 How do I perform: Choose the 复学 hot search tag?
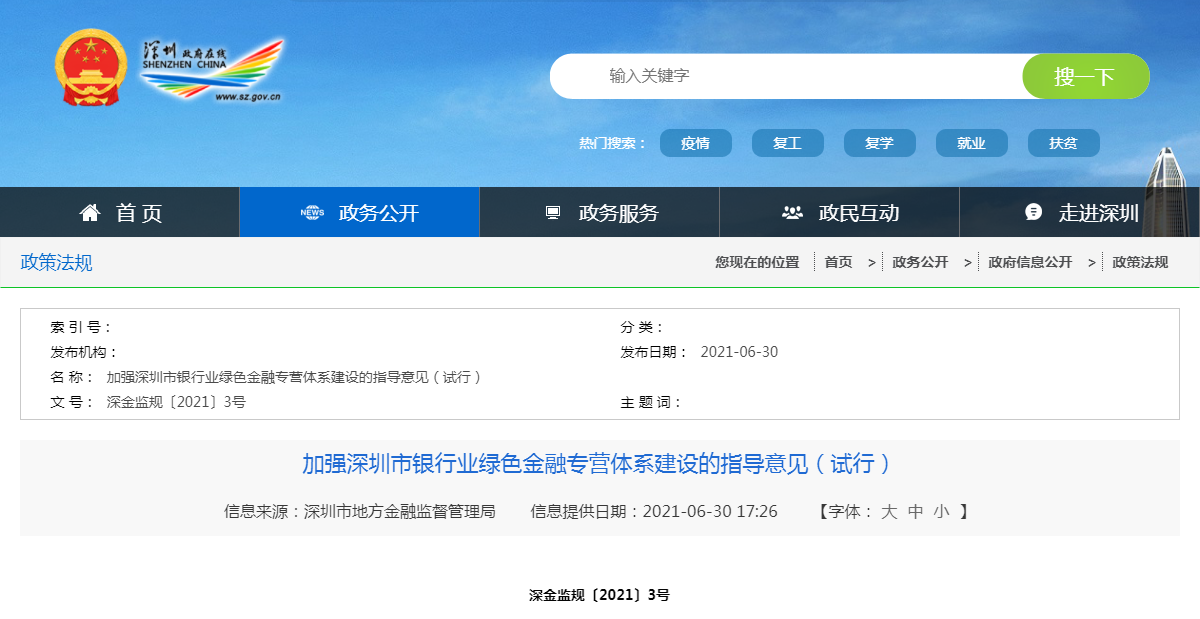(879, 143)
